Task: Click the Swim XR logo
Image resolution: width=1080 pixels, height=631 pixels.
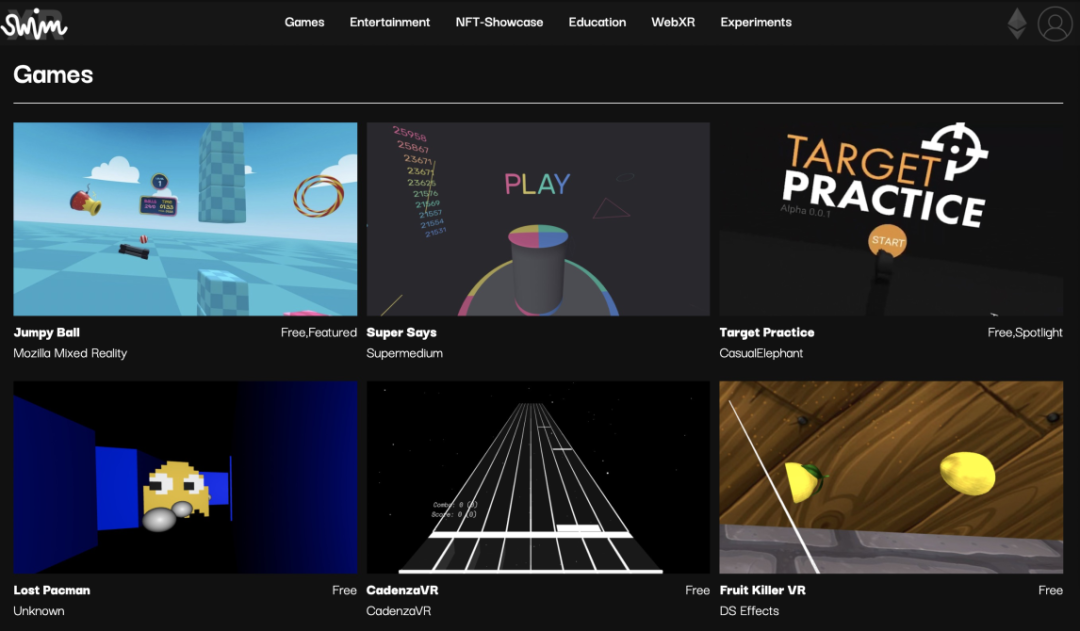Action: (34, 24)
